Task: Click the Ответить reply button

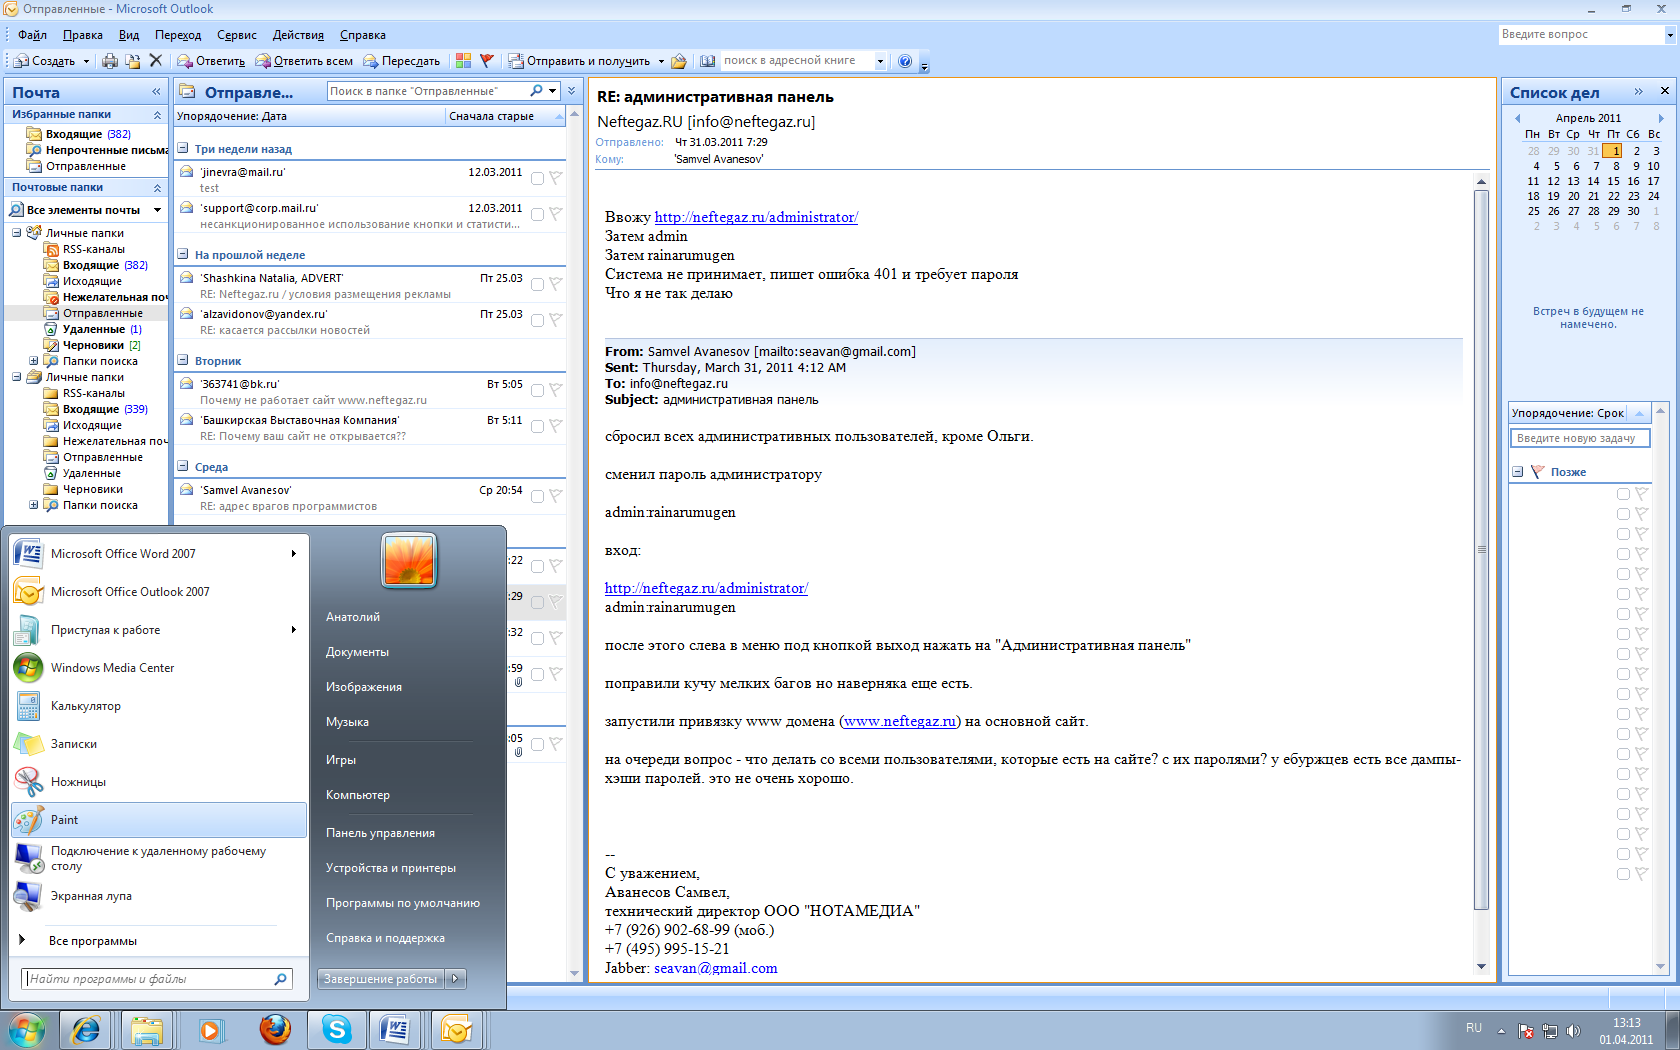Action: pyautogui.click(x=211, y=61)
